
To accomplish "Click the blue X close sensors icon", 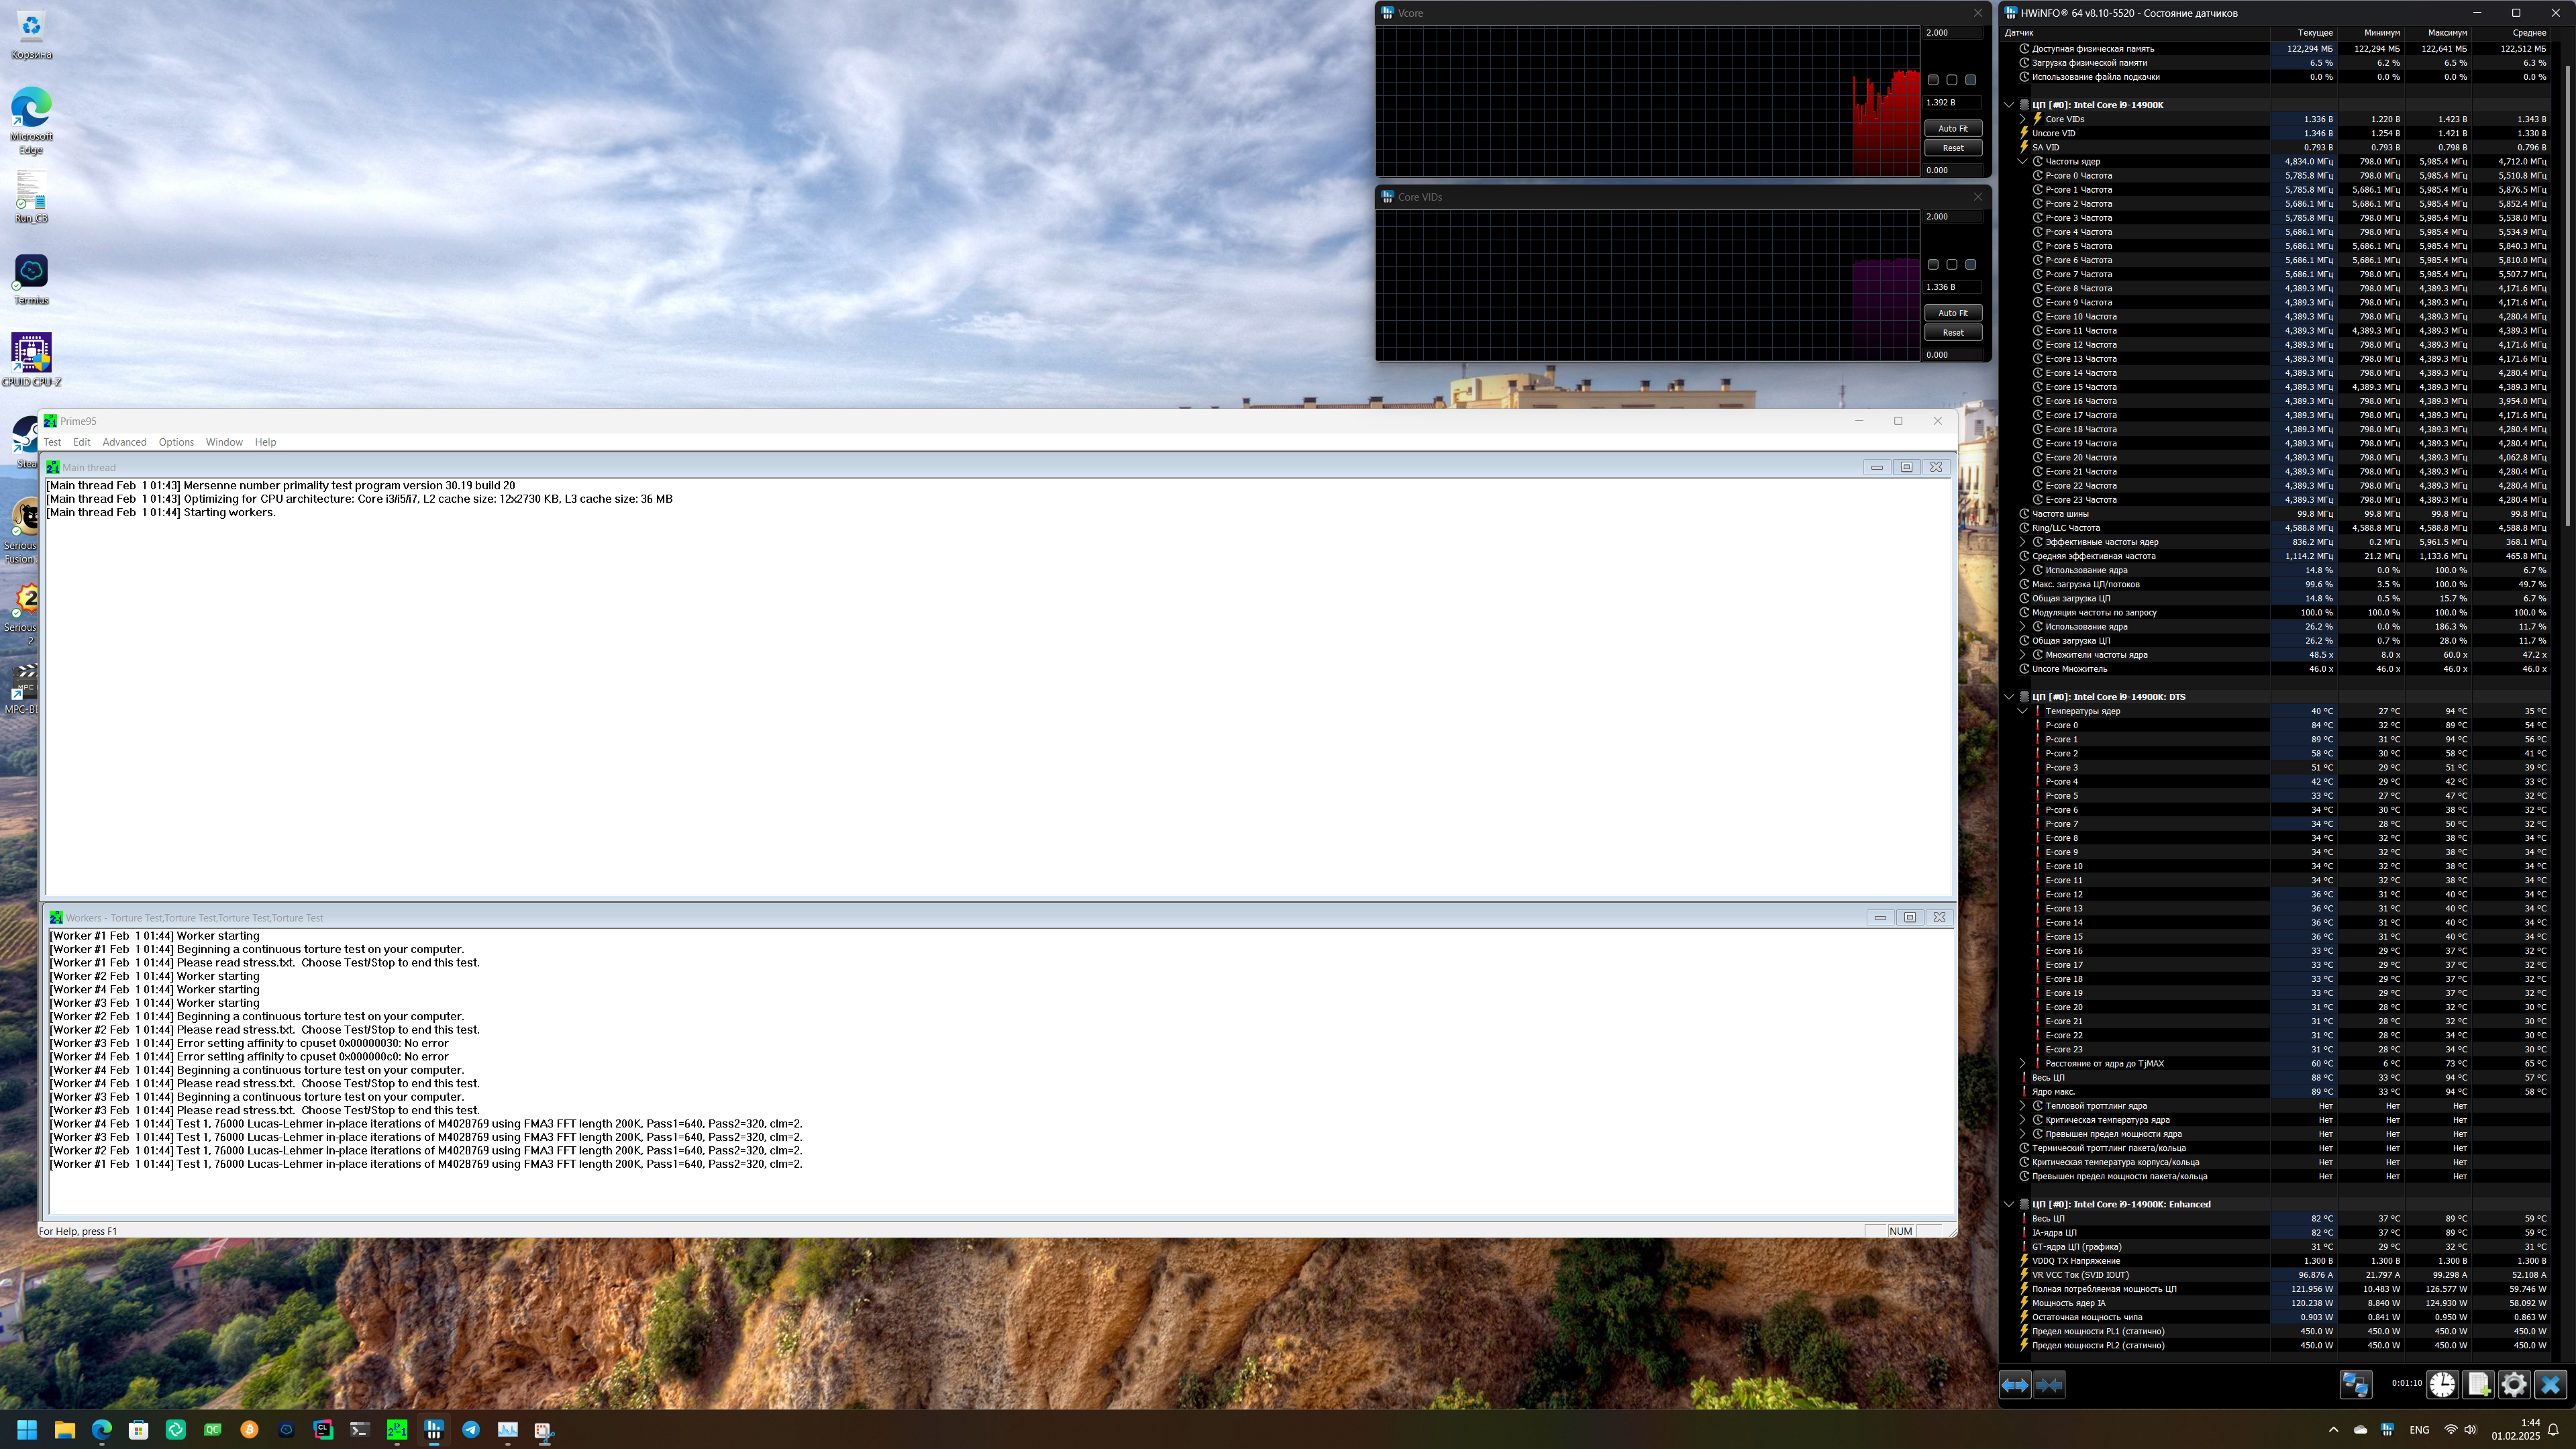I will (x=2550, y=1384).
